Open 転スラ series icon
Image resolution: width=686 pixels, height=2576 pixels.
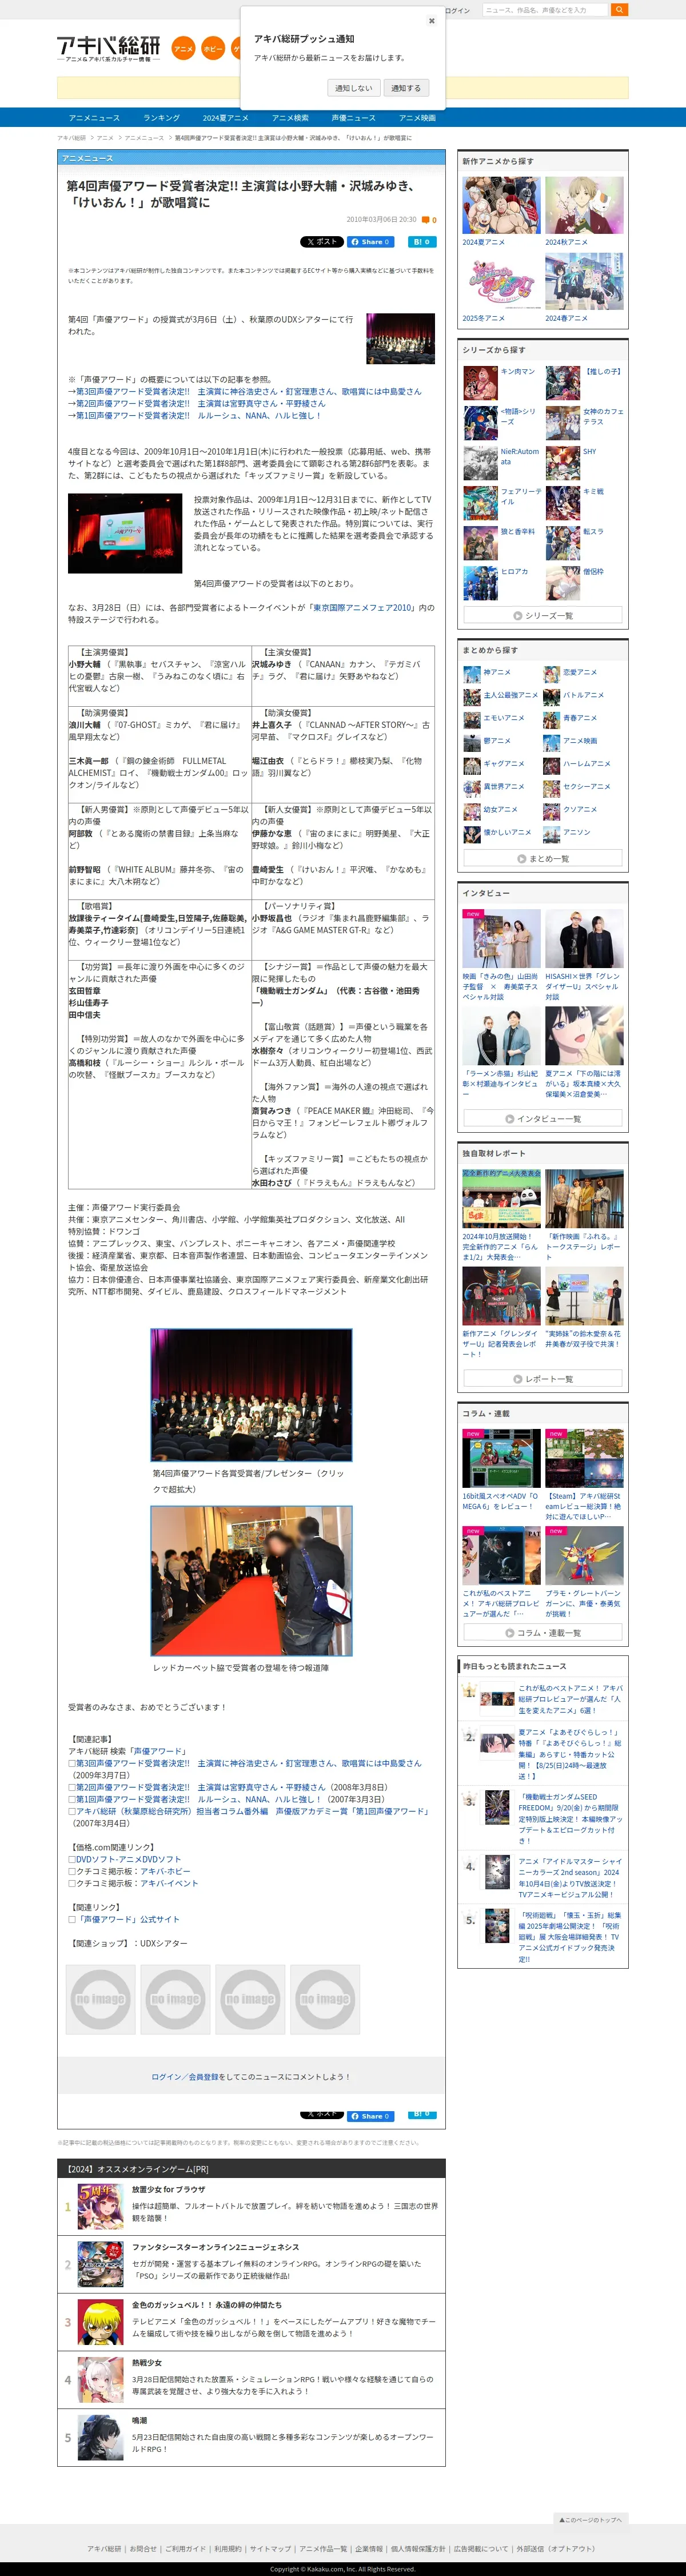pyautogui.click(x=562, y=543)
